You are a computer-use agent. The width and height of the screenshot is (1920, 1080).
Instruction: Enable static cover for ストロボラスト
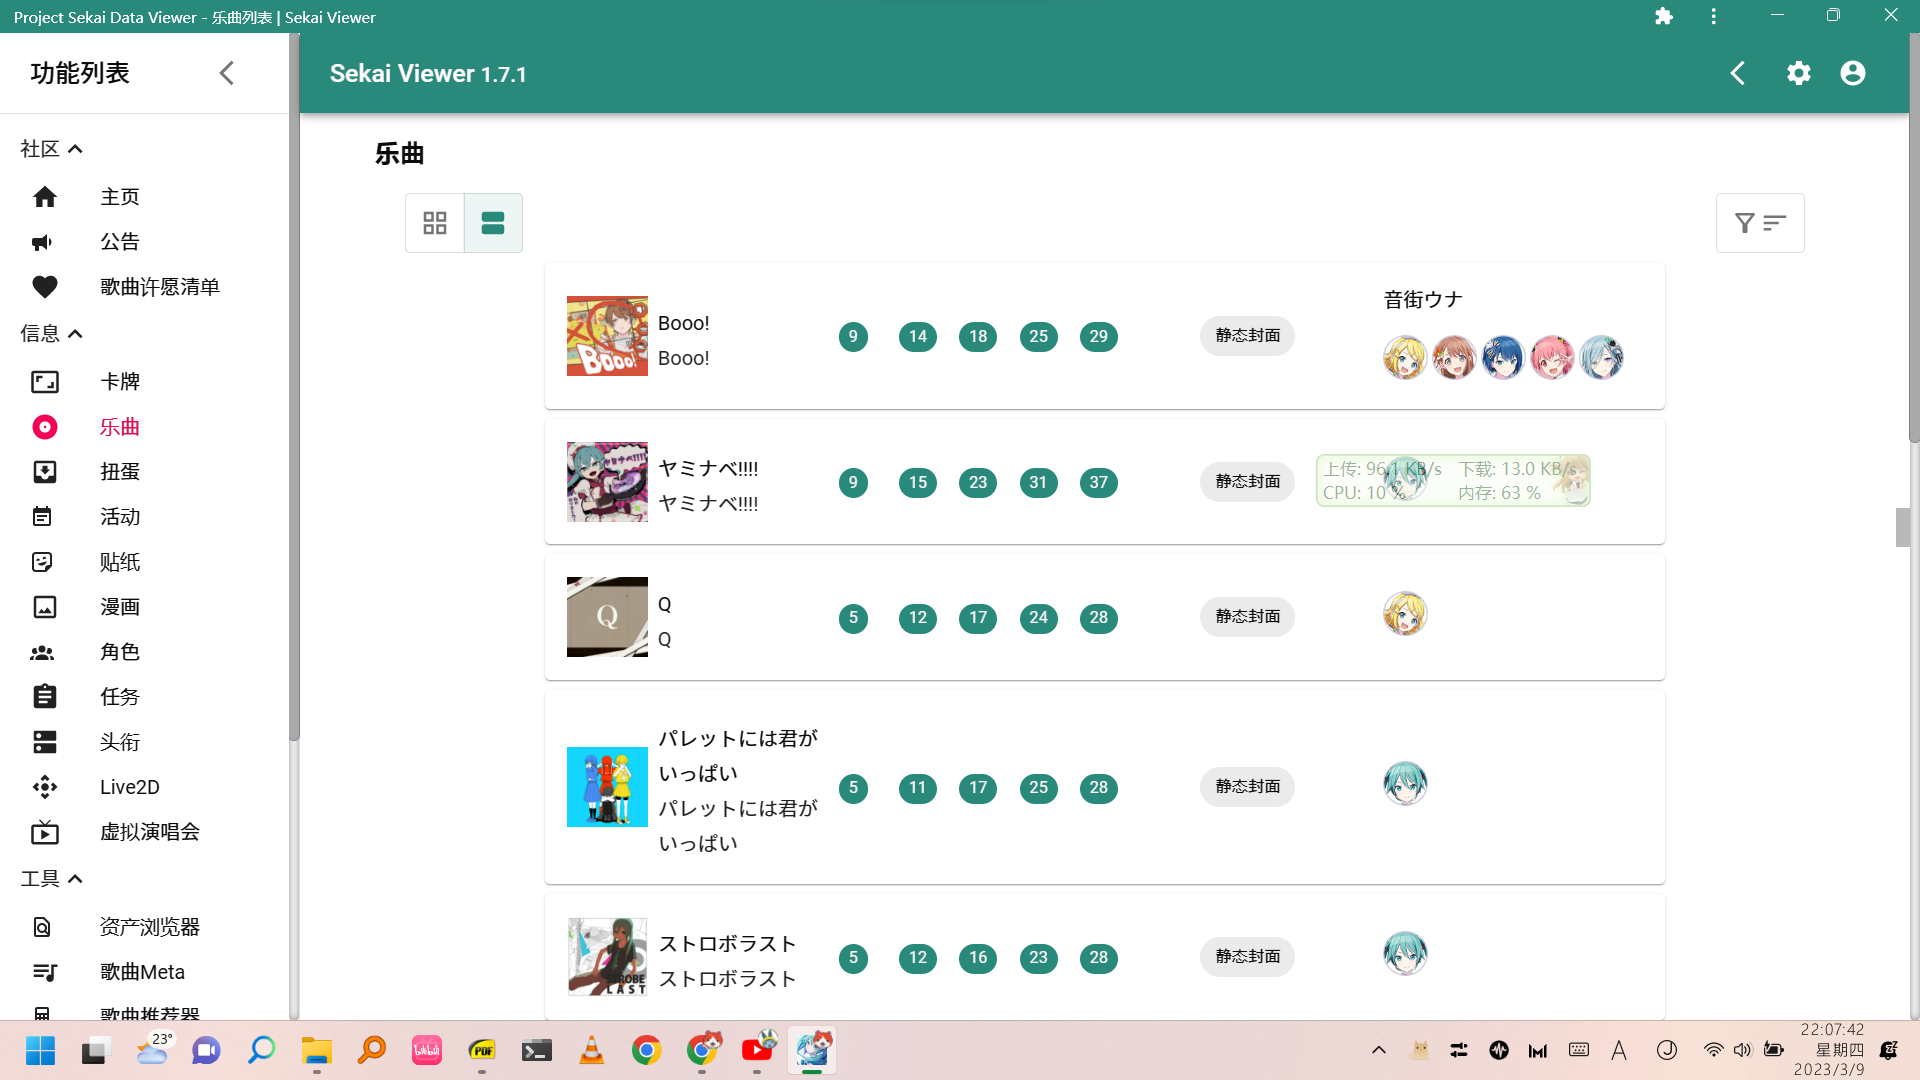pyautogui.click(x=1246, y=957)
